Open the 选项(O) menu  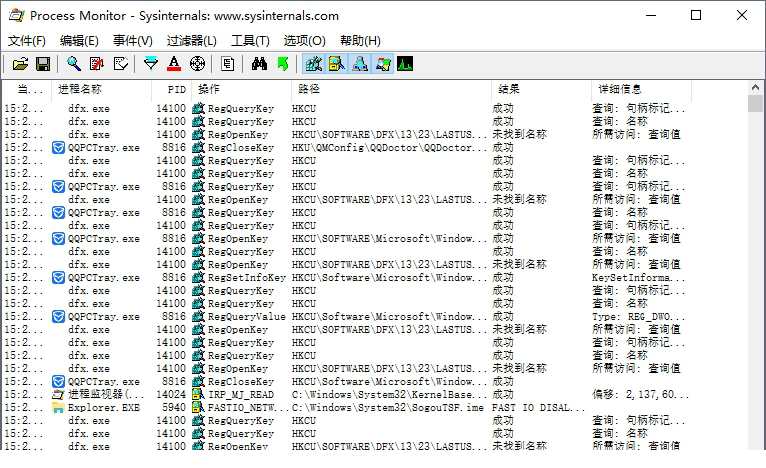(x=304, y=41)
